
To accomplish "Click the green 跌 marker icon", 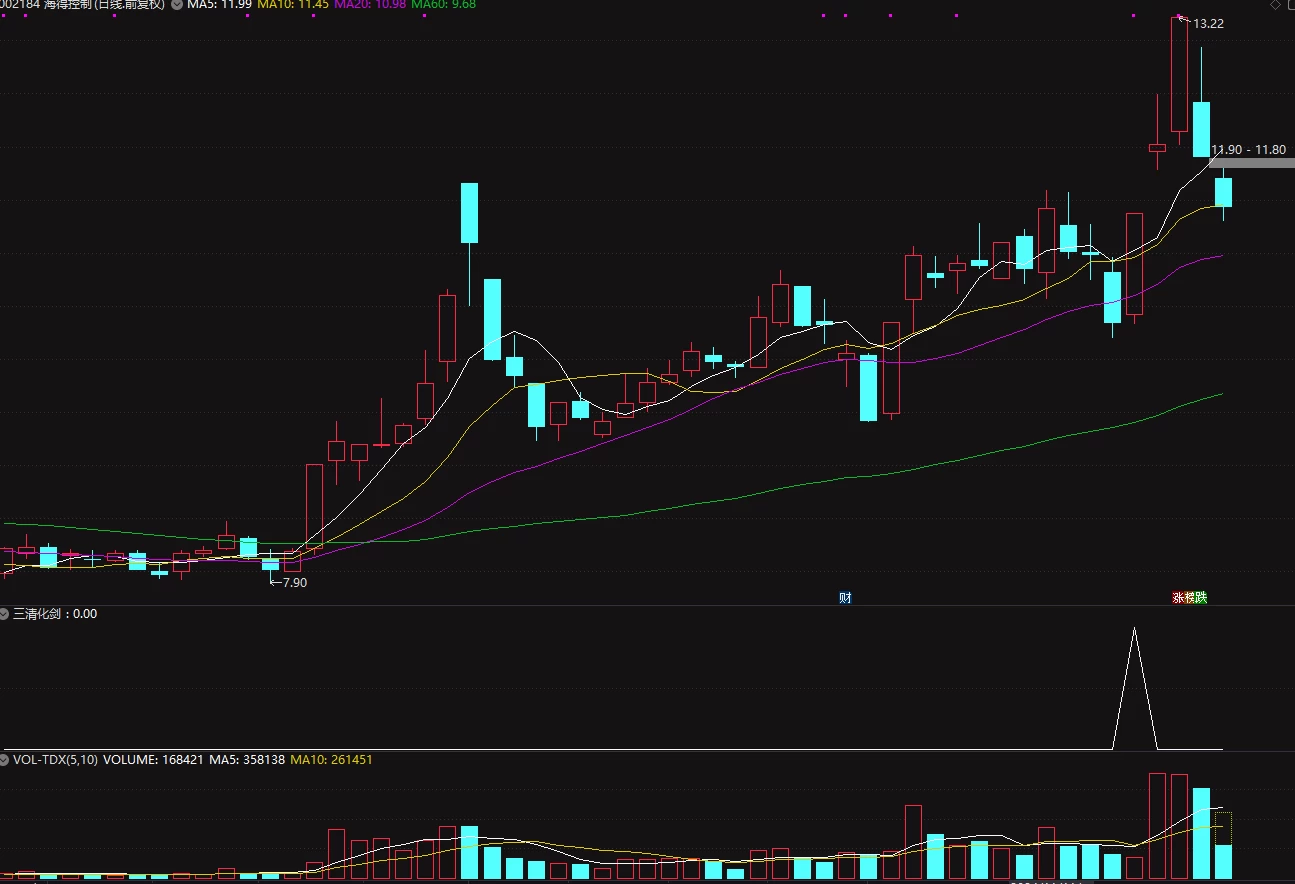I will (x=1200, y=598).
